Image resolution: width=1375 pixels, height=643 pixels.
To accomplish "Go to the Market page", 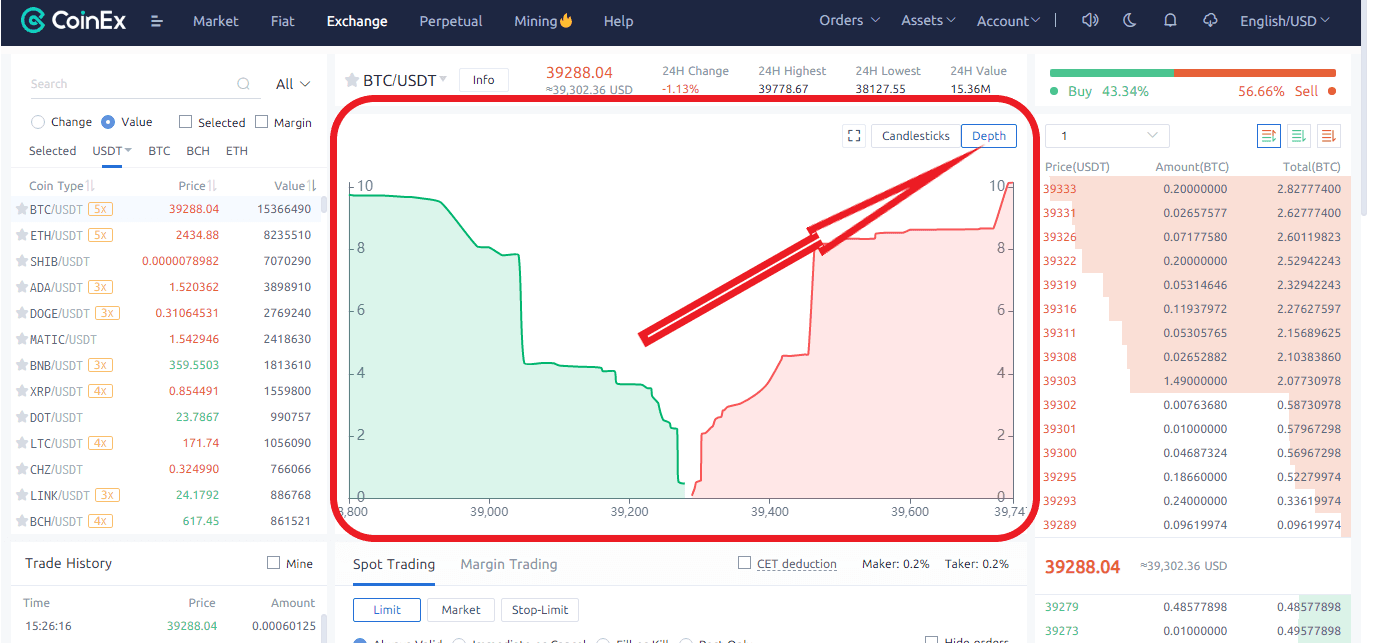I will 216,21.
